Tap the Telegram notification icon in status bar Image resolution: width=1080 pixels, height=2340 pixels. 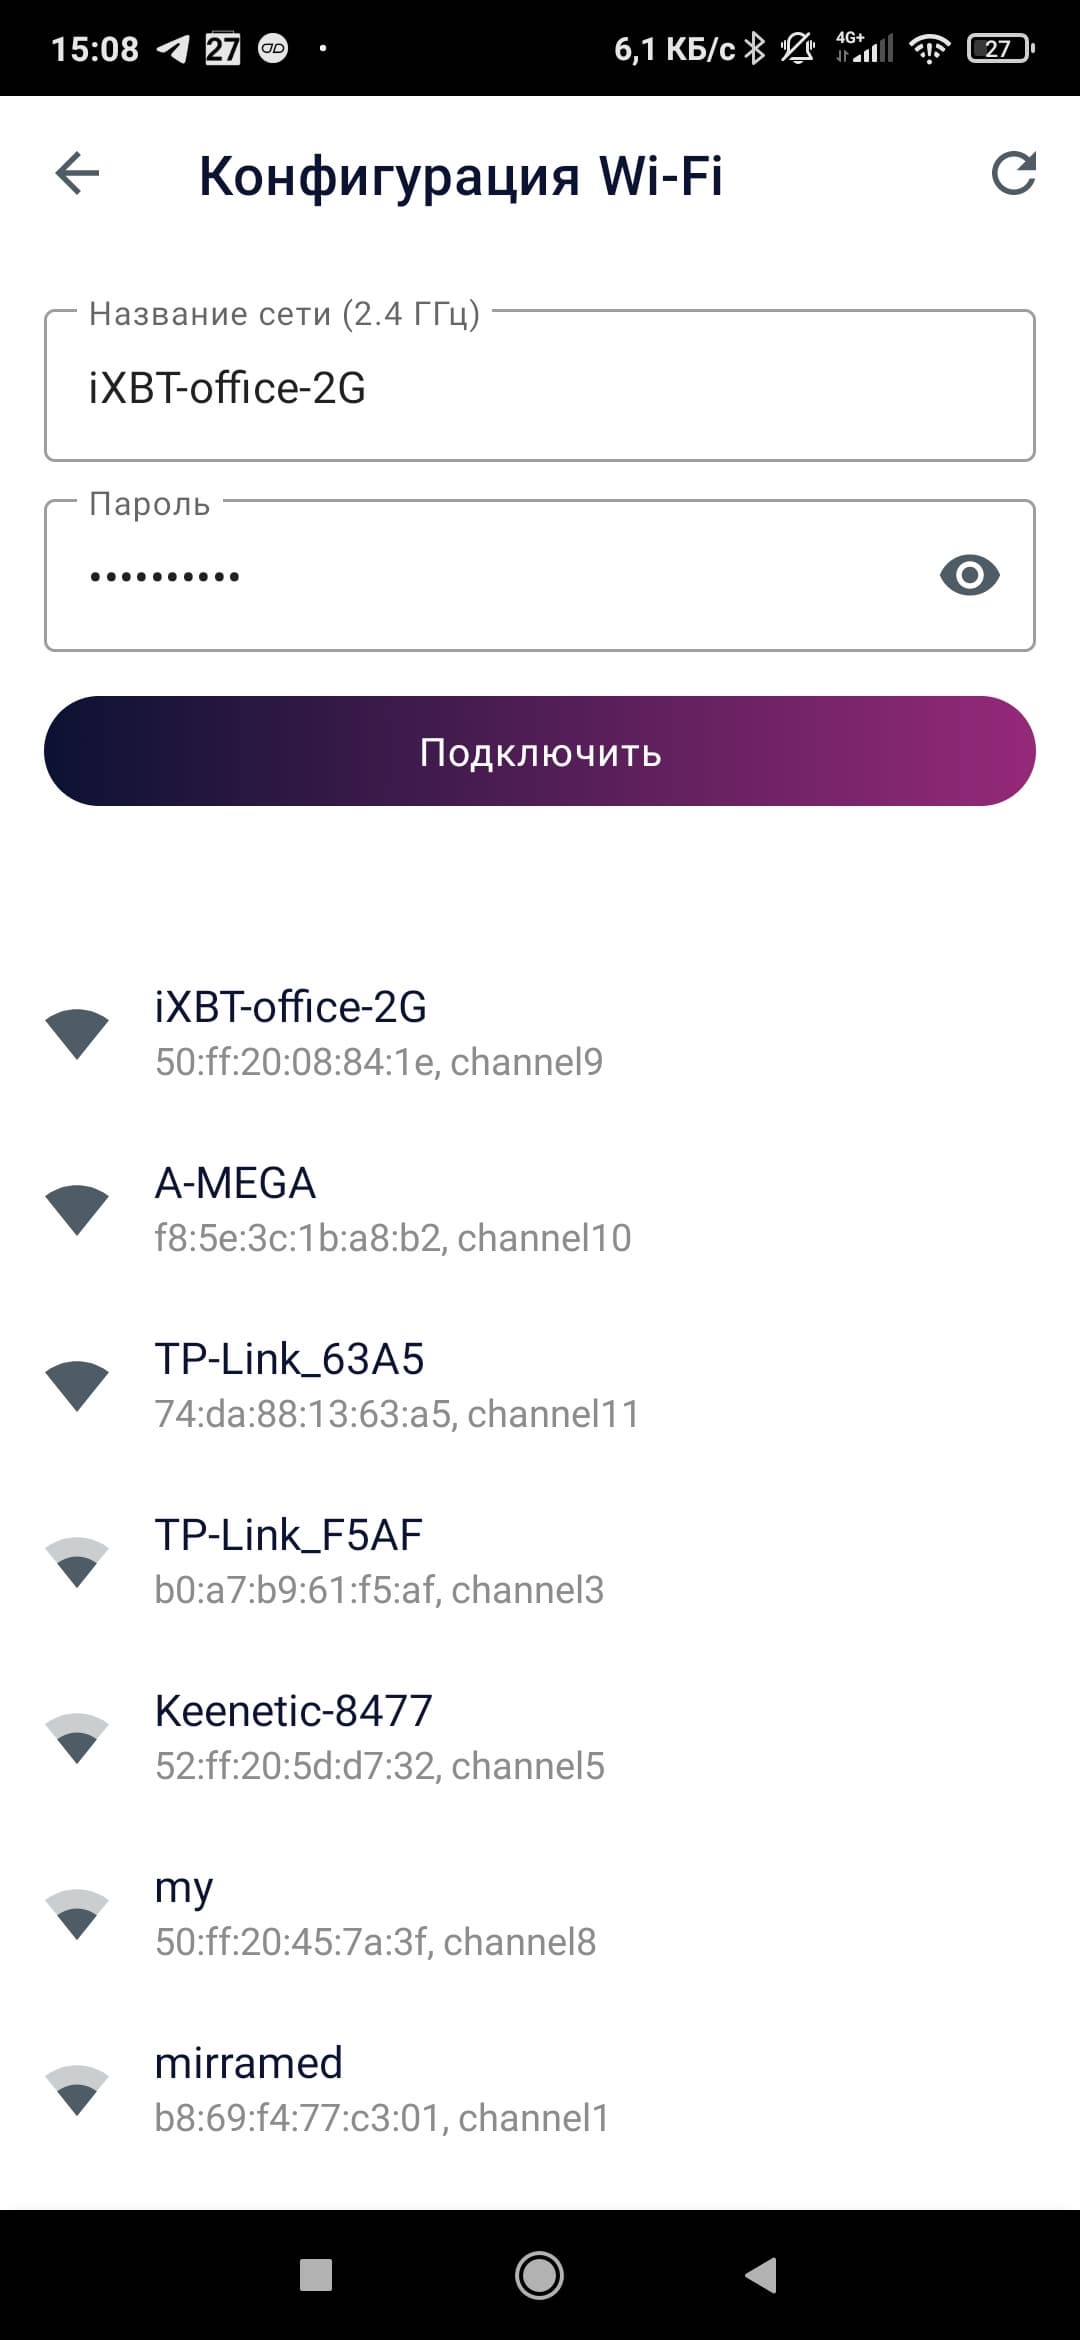pyautogui.click(x=173, y=48)
